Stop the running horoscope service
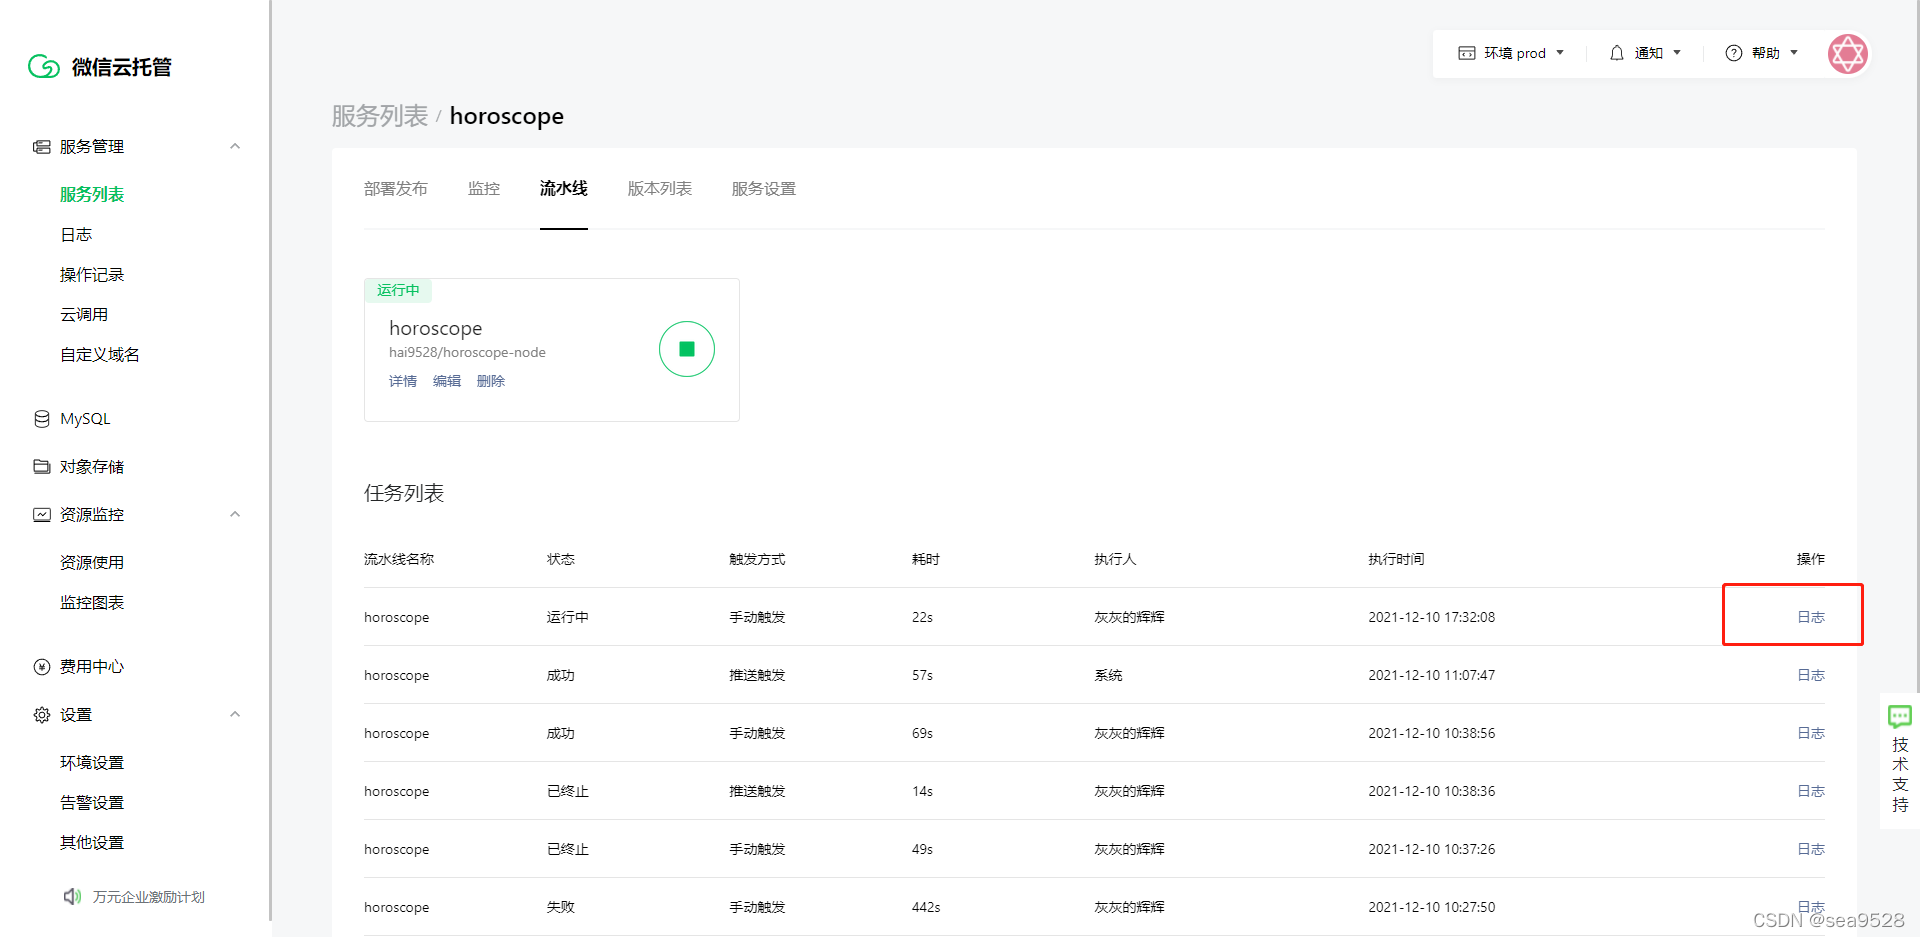1920x937 pixels. tap(686, 348)
